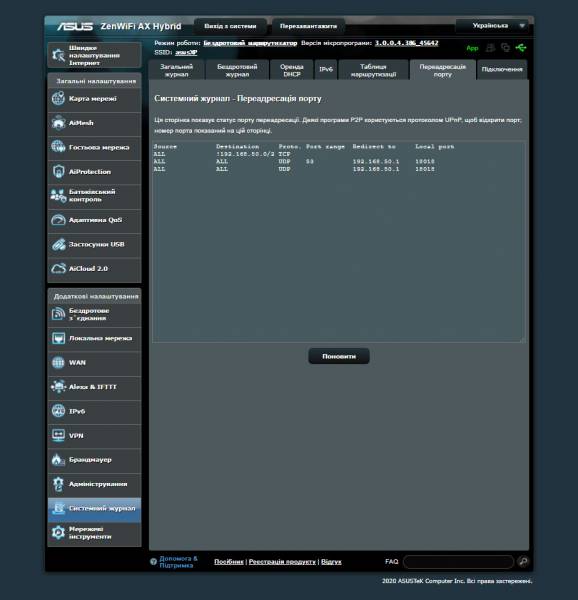The image size is (578, 600).
Task: Click the FAQ search magnifier icon
Action: pyautogui.click(x=523, y=561)
